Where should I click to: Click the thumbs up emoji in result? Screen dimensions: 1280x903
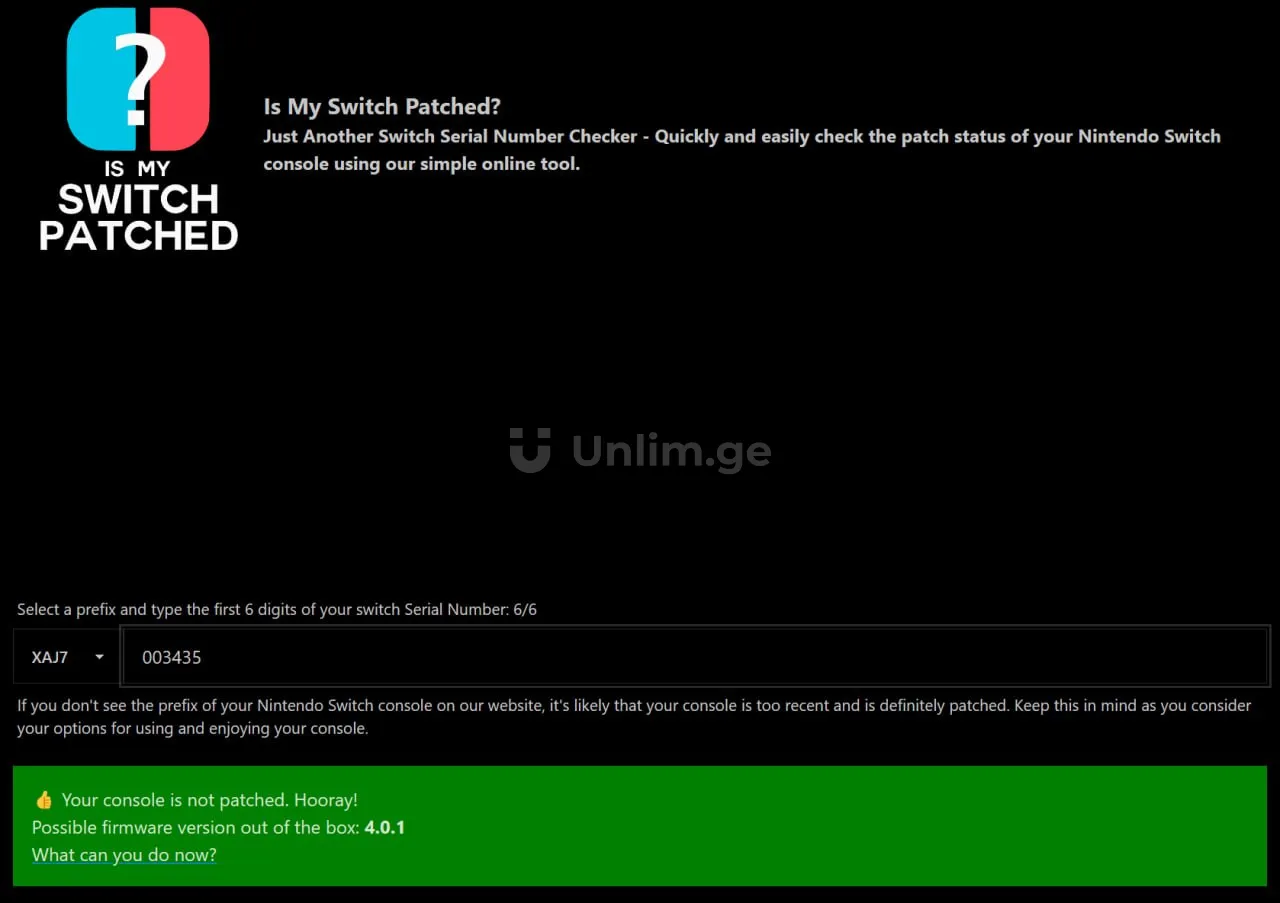coord(43,800)
